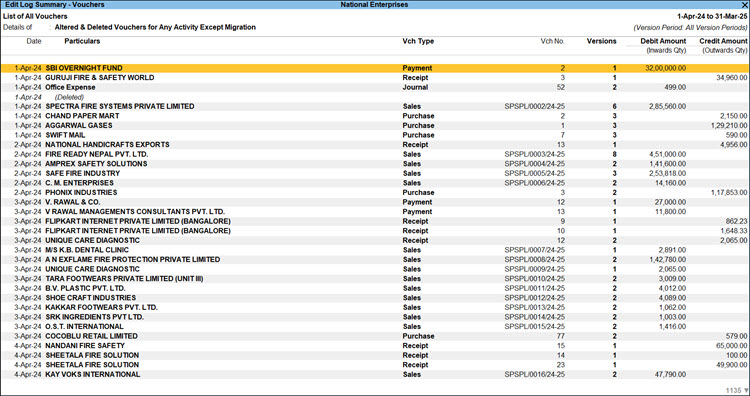Select NANDANI FIRE SAFETY receipt row
This screenshot has width=750, height=396.
click(375, 346)
